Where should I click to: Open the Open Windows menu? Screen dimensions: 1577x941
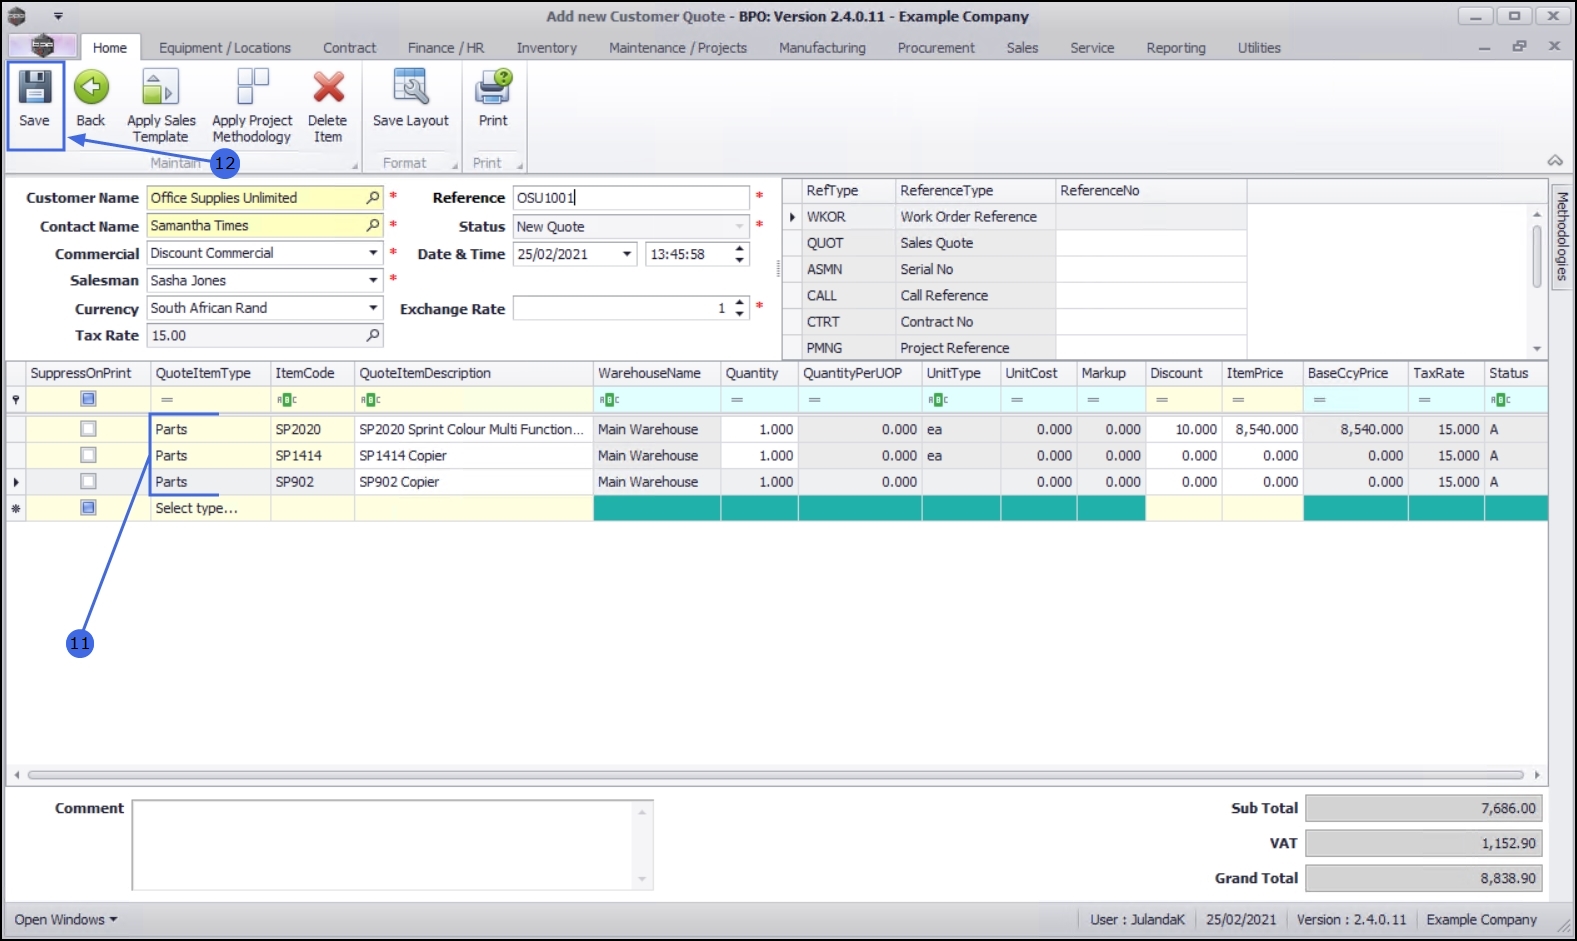tap(65, 920)
